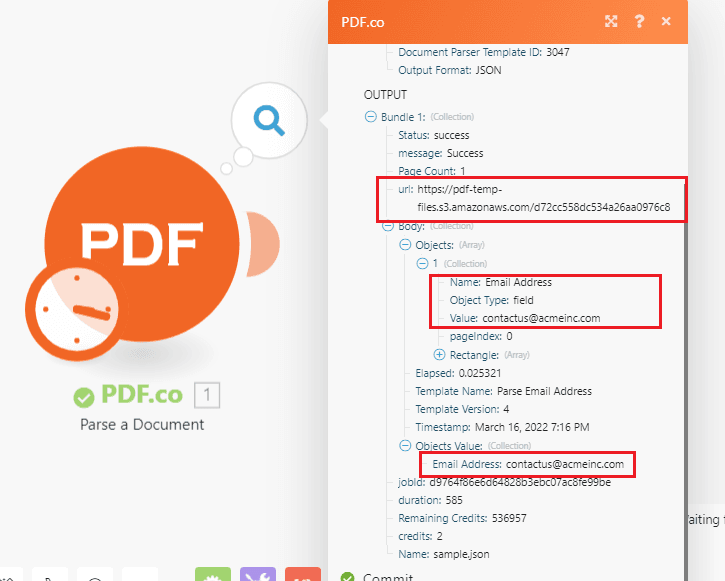Expand the PDF.co panel to fullscreen

tap(611, 21)
